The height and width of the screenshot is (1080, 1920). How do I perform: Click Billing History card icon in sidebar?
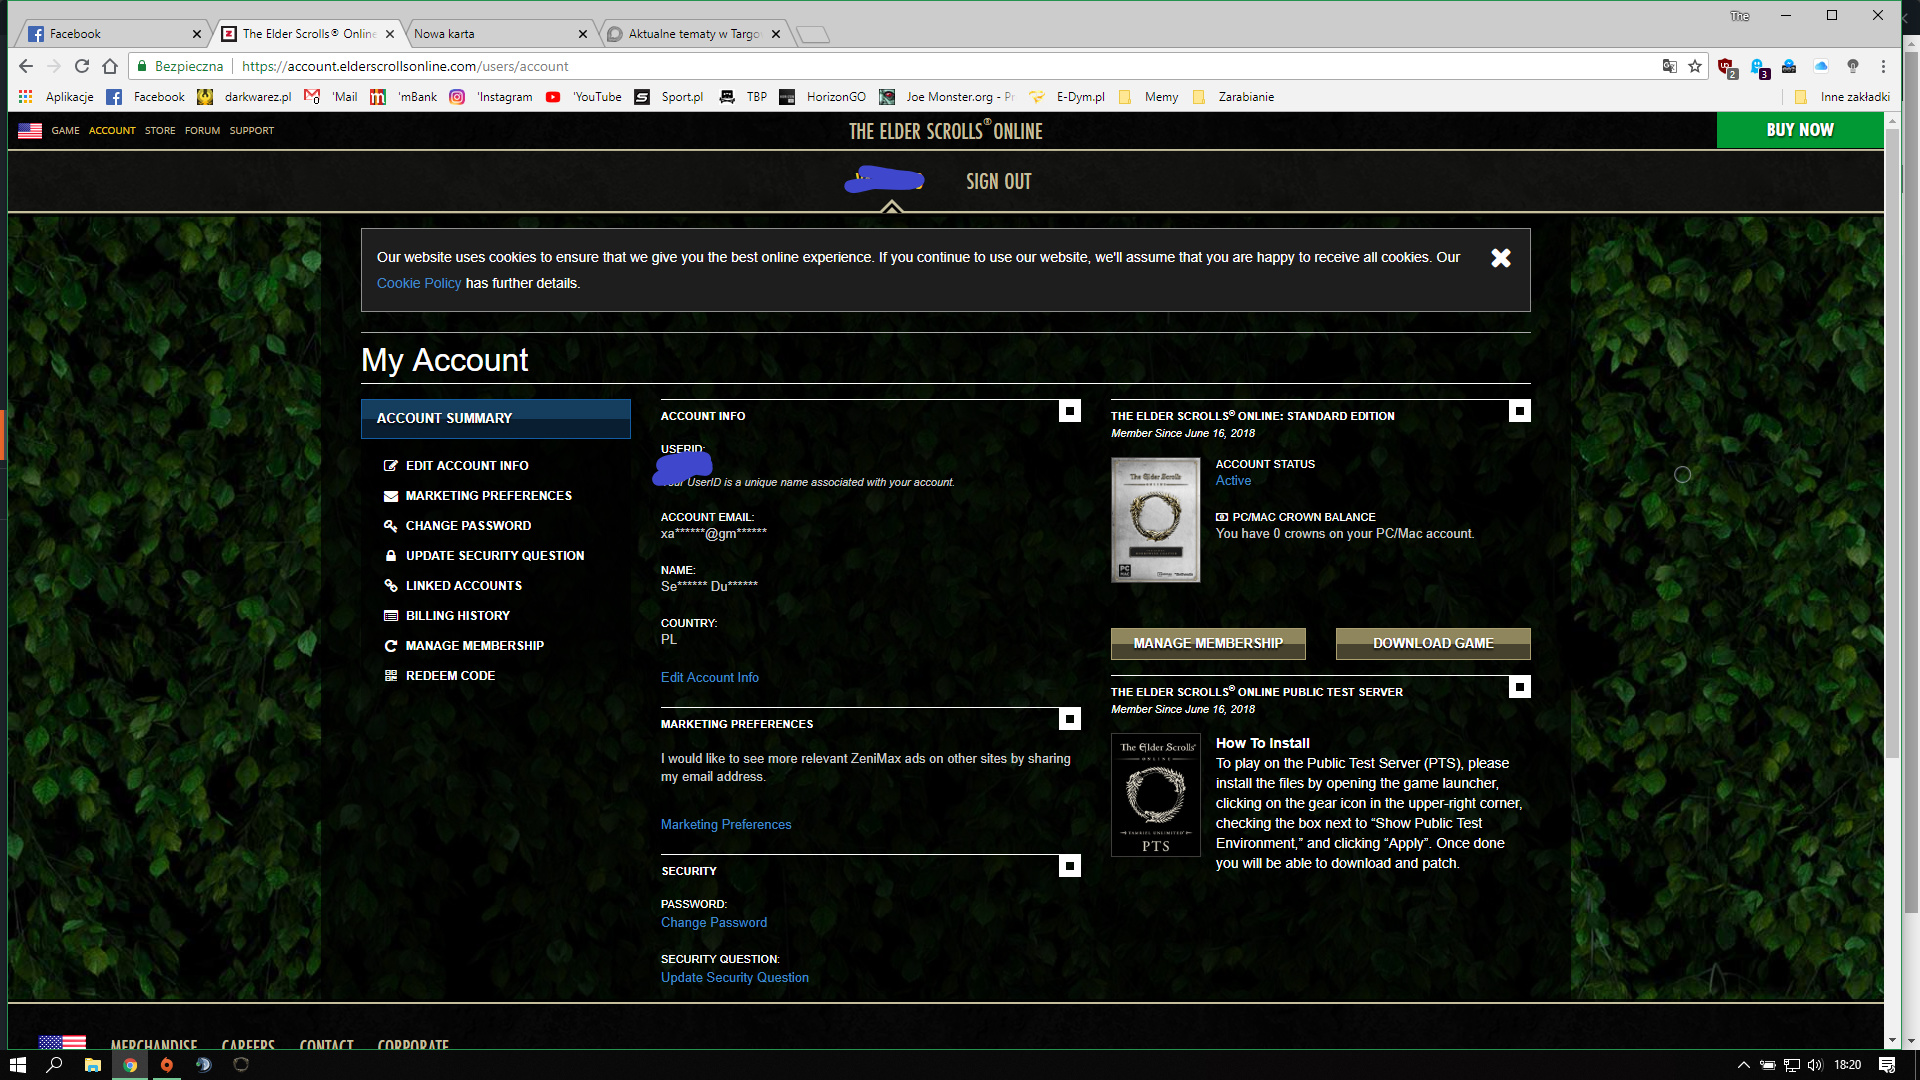tap(391, 616)
